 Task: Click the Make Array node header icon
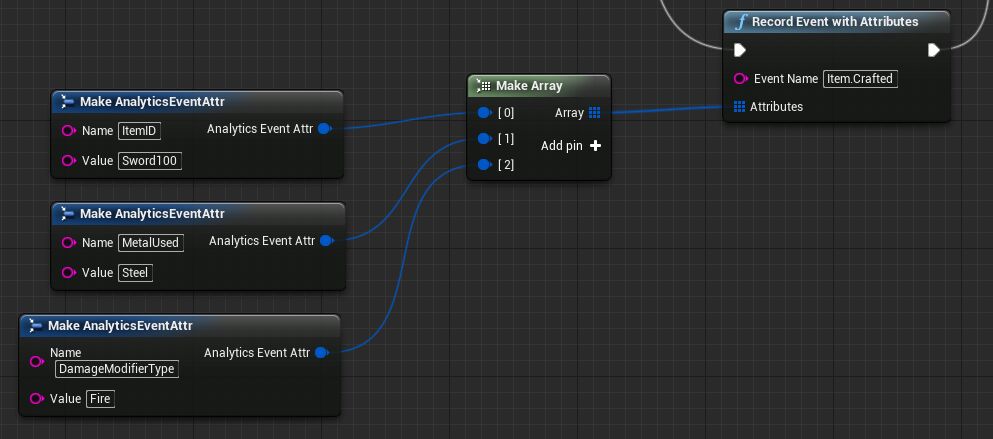pyautogui.click(x=483, y=86)
